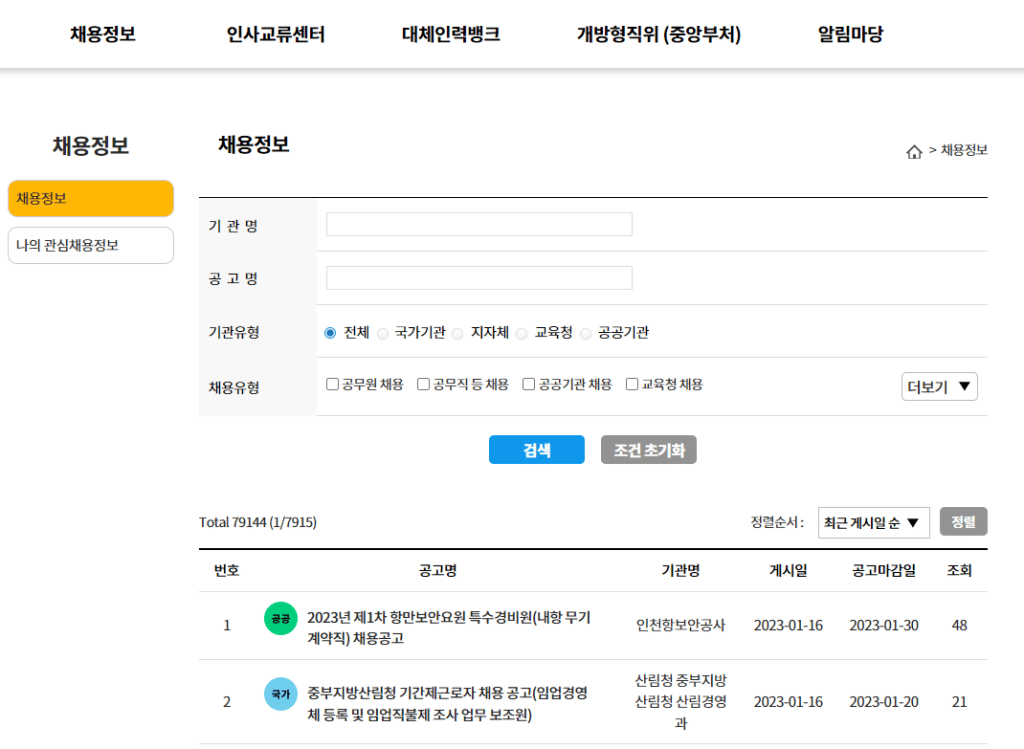
Task: Select the 교육청 radio button
Action: click(521, 334)
